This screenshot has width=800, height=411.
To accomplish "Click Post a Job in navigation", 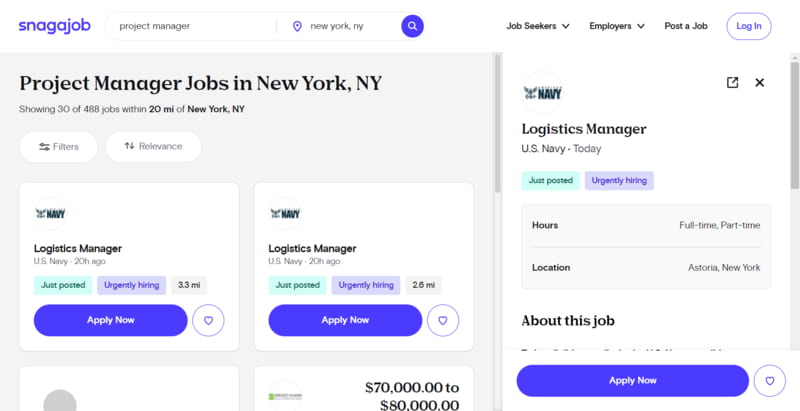I will click(686, 26).
